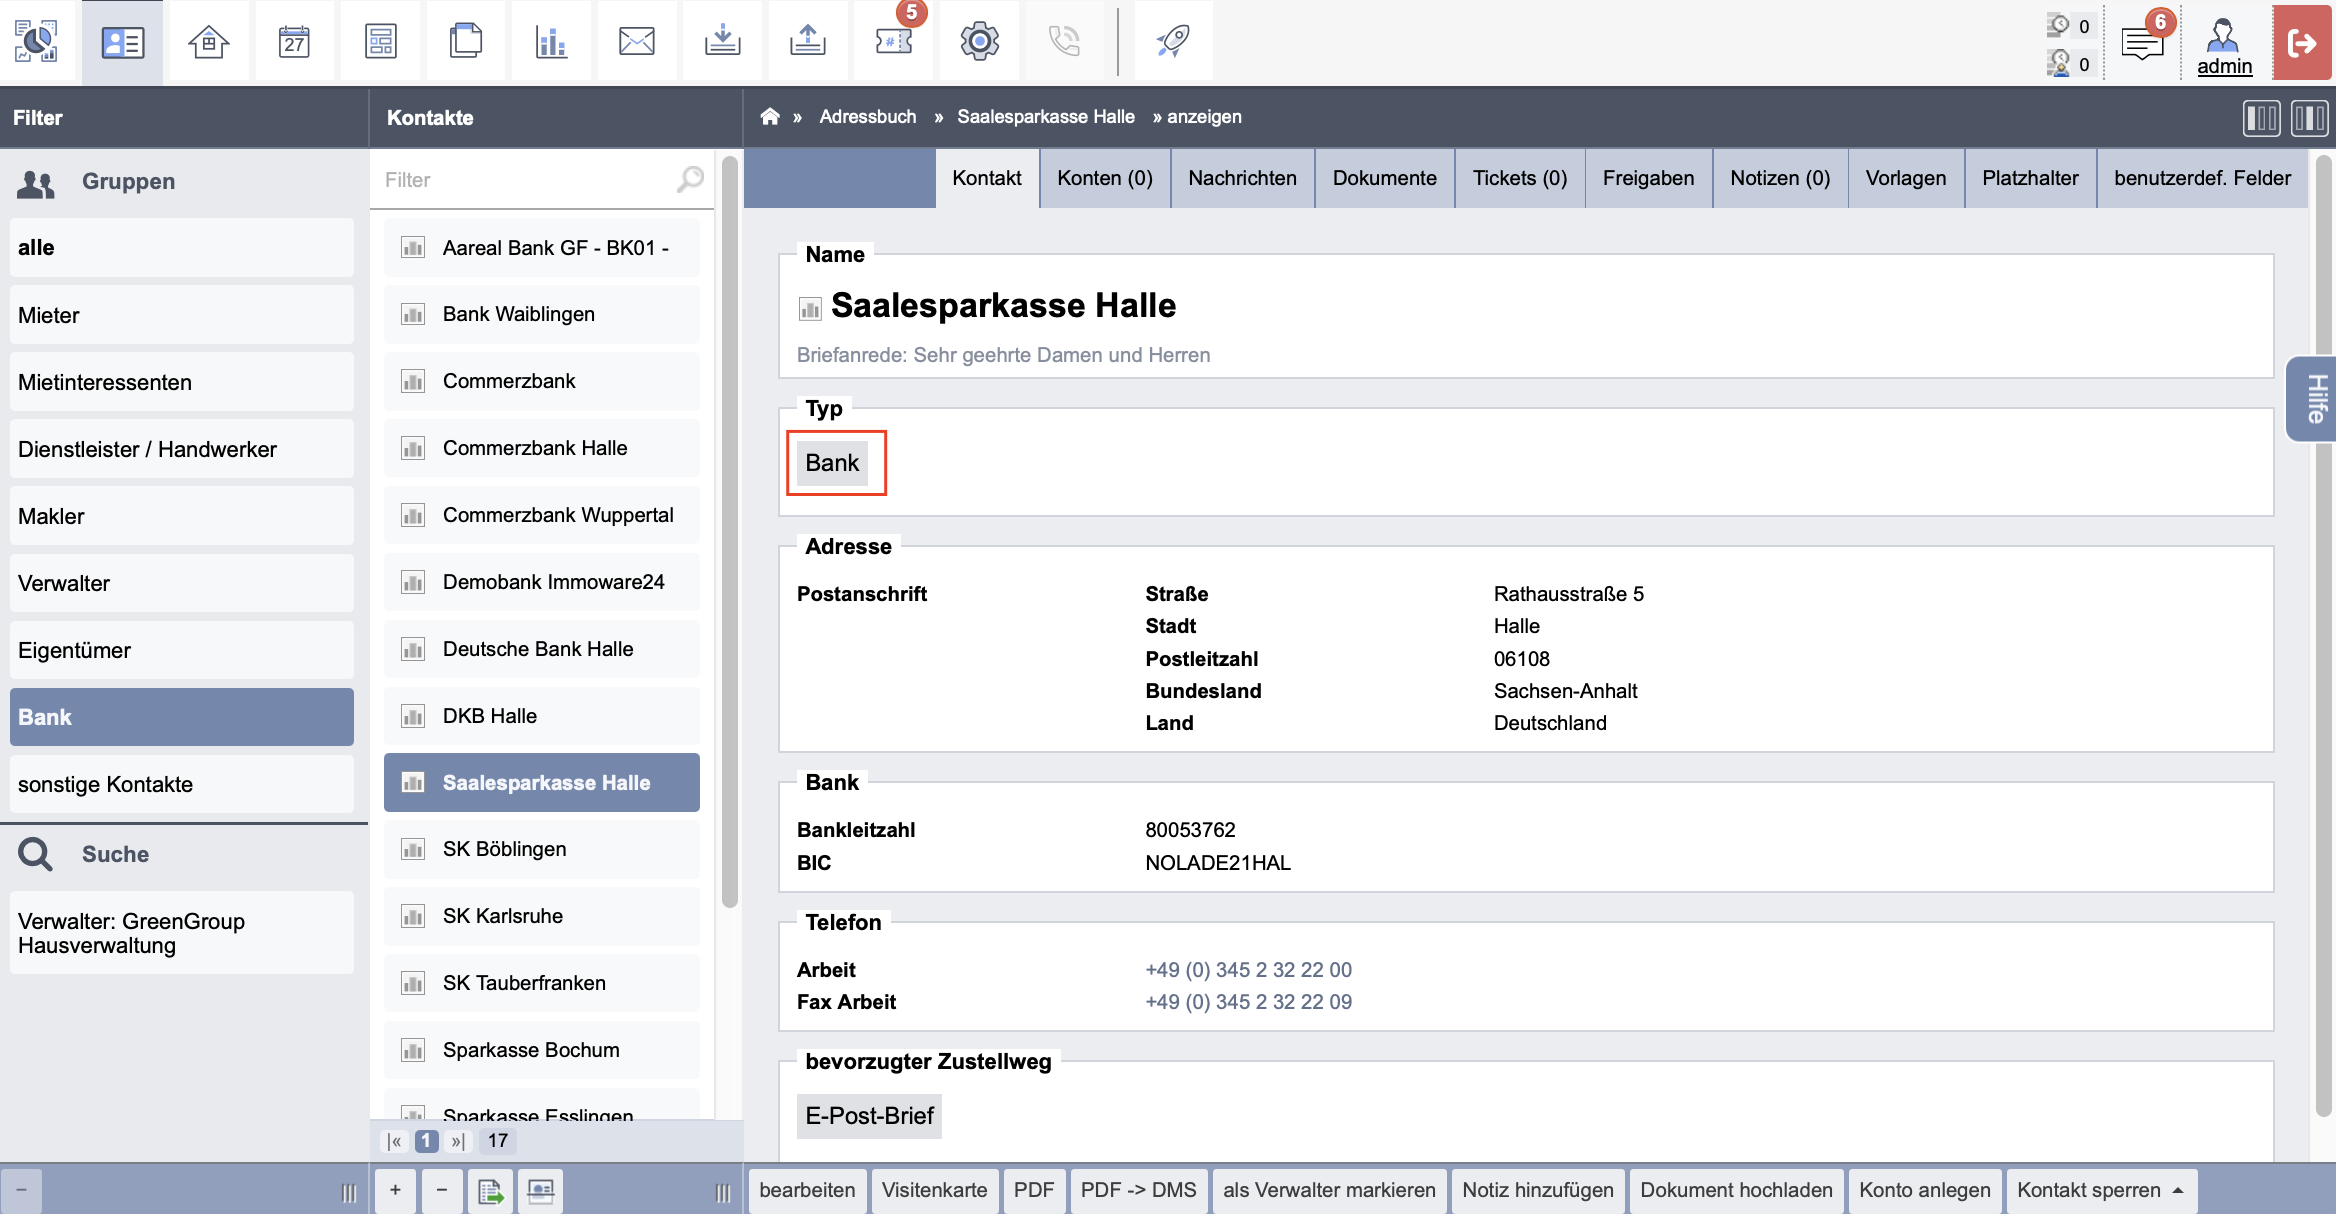Click the PDF -> DMS button
Screen dimensions: 2336x1214
pos(1138,1190)
